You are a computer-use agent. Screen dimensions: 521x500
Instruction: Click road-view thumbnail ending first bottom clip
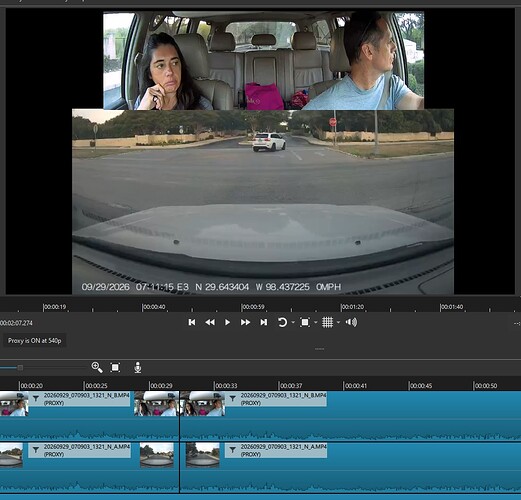(x=157, y=455)
